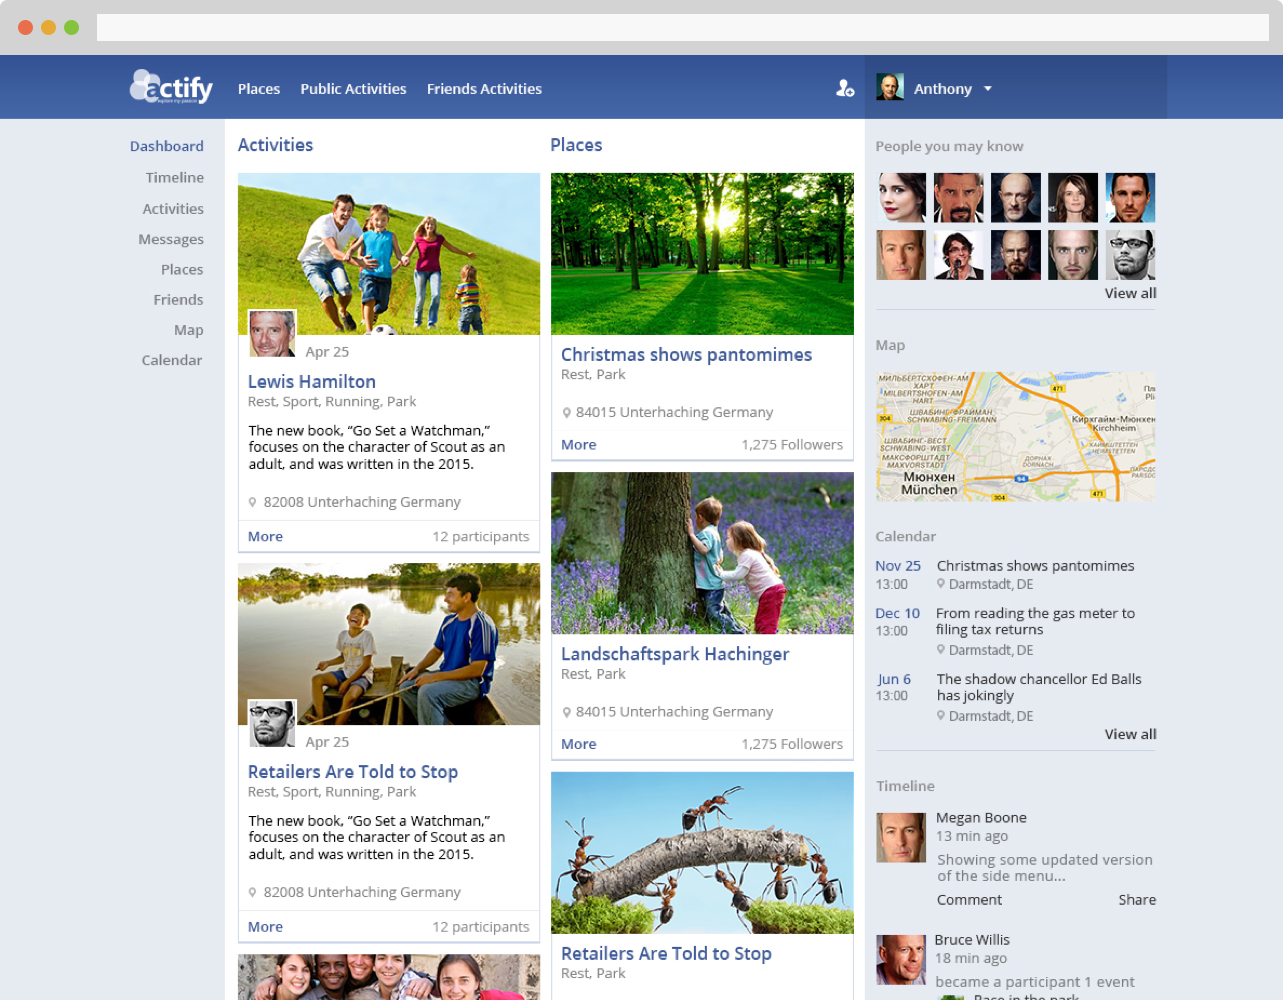
Task: Open the sunny green forest place photo
Action: click(702, 254)
